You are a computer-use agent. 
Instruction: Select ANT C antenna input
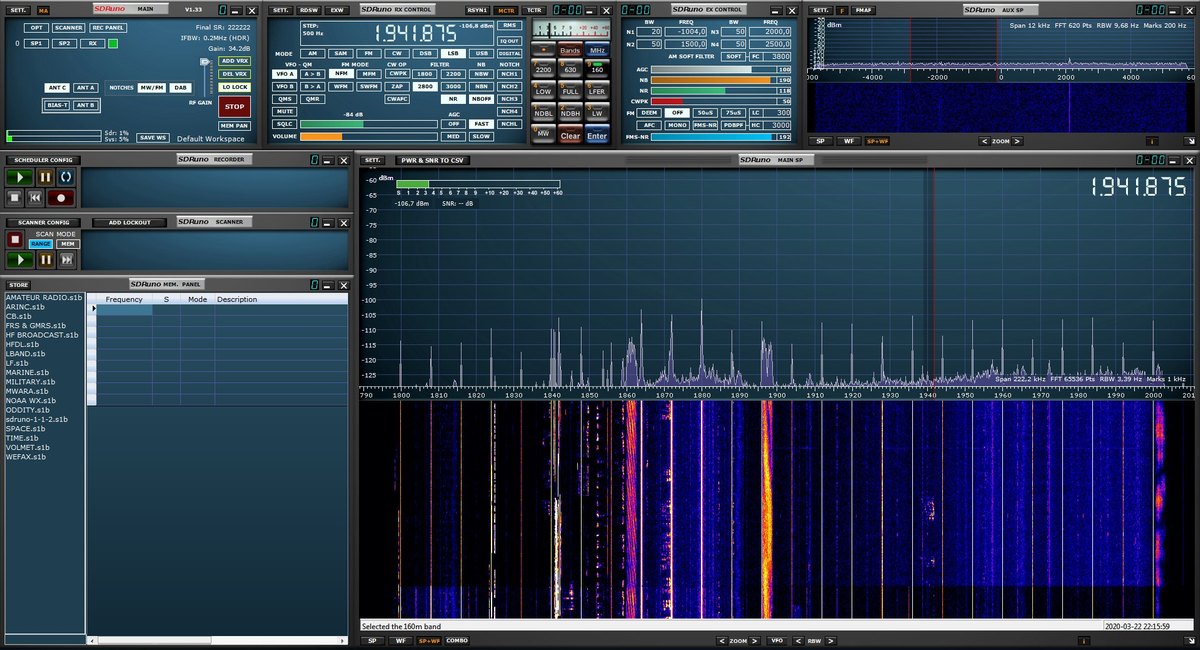57,88
